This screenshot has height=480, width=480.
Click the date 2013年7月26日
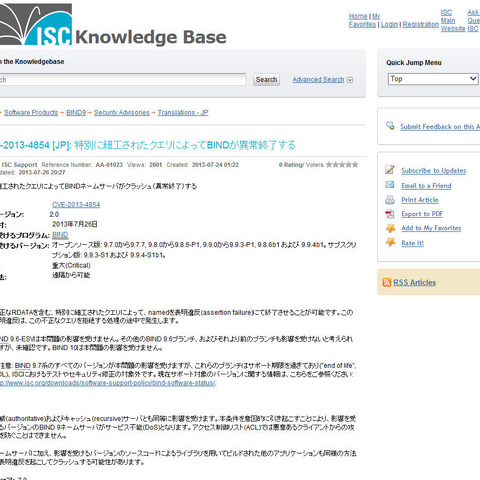click(75, 224)
